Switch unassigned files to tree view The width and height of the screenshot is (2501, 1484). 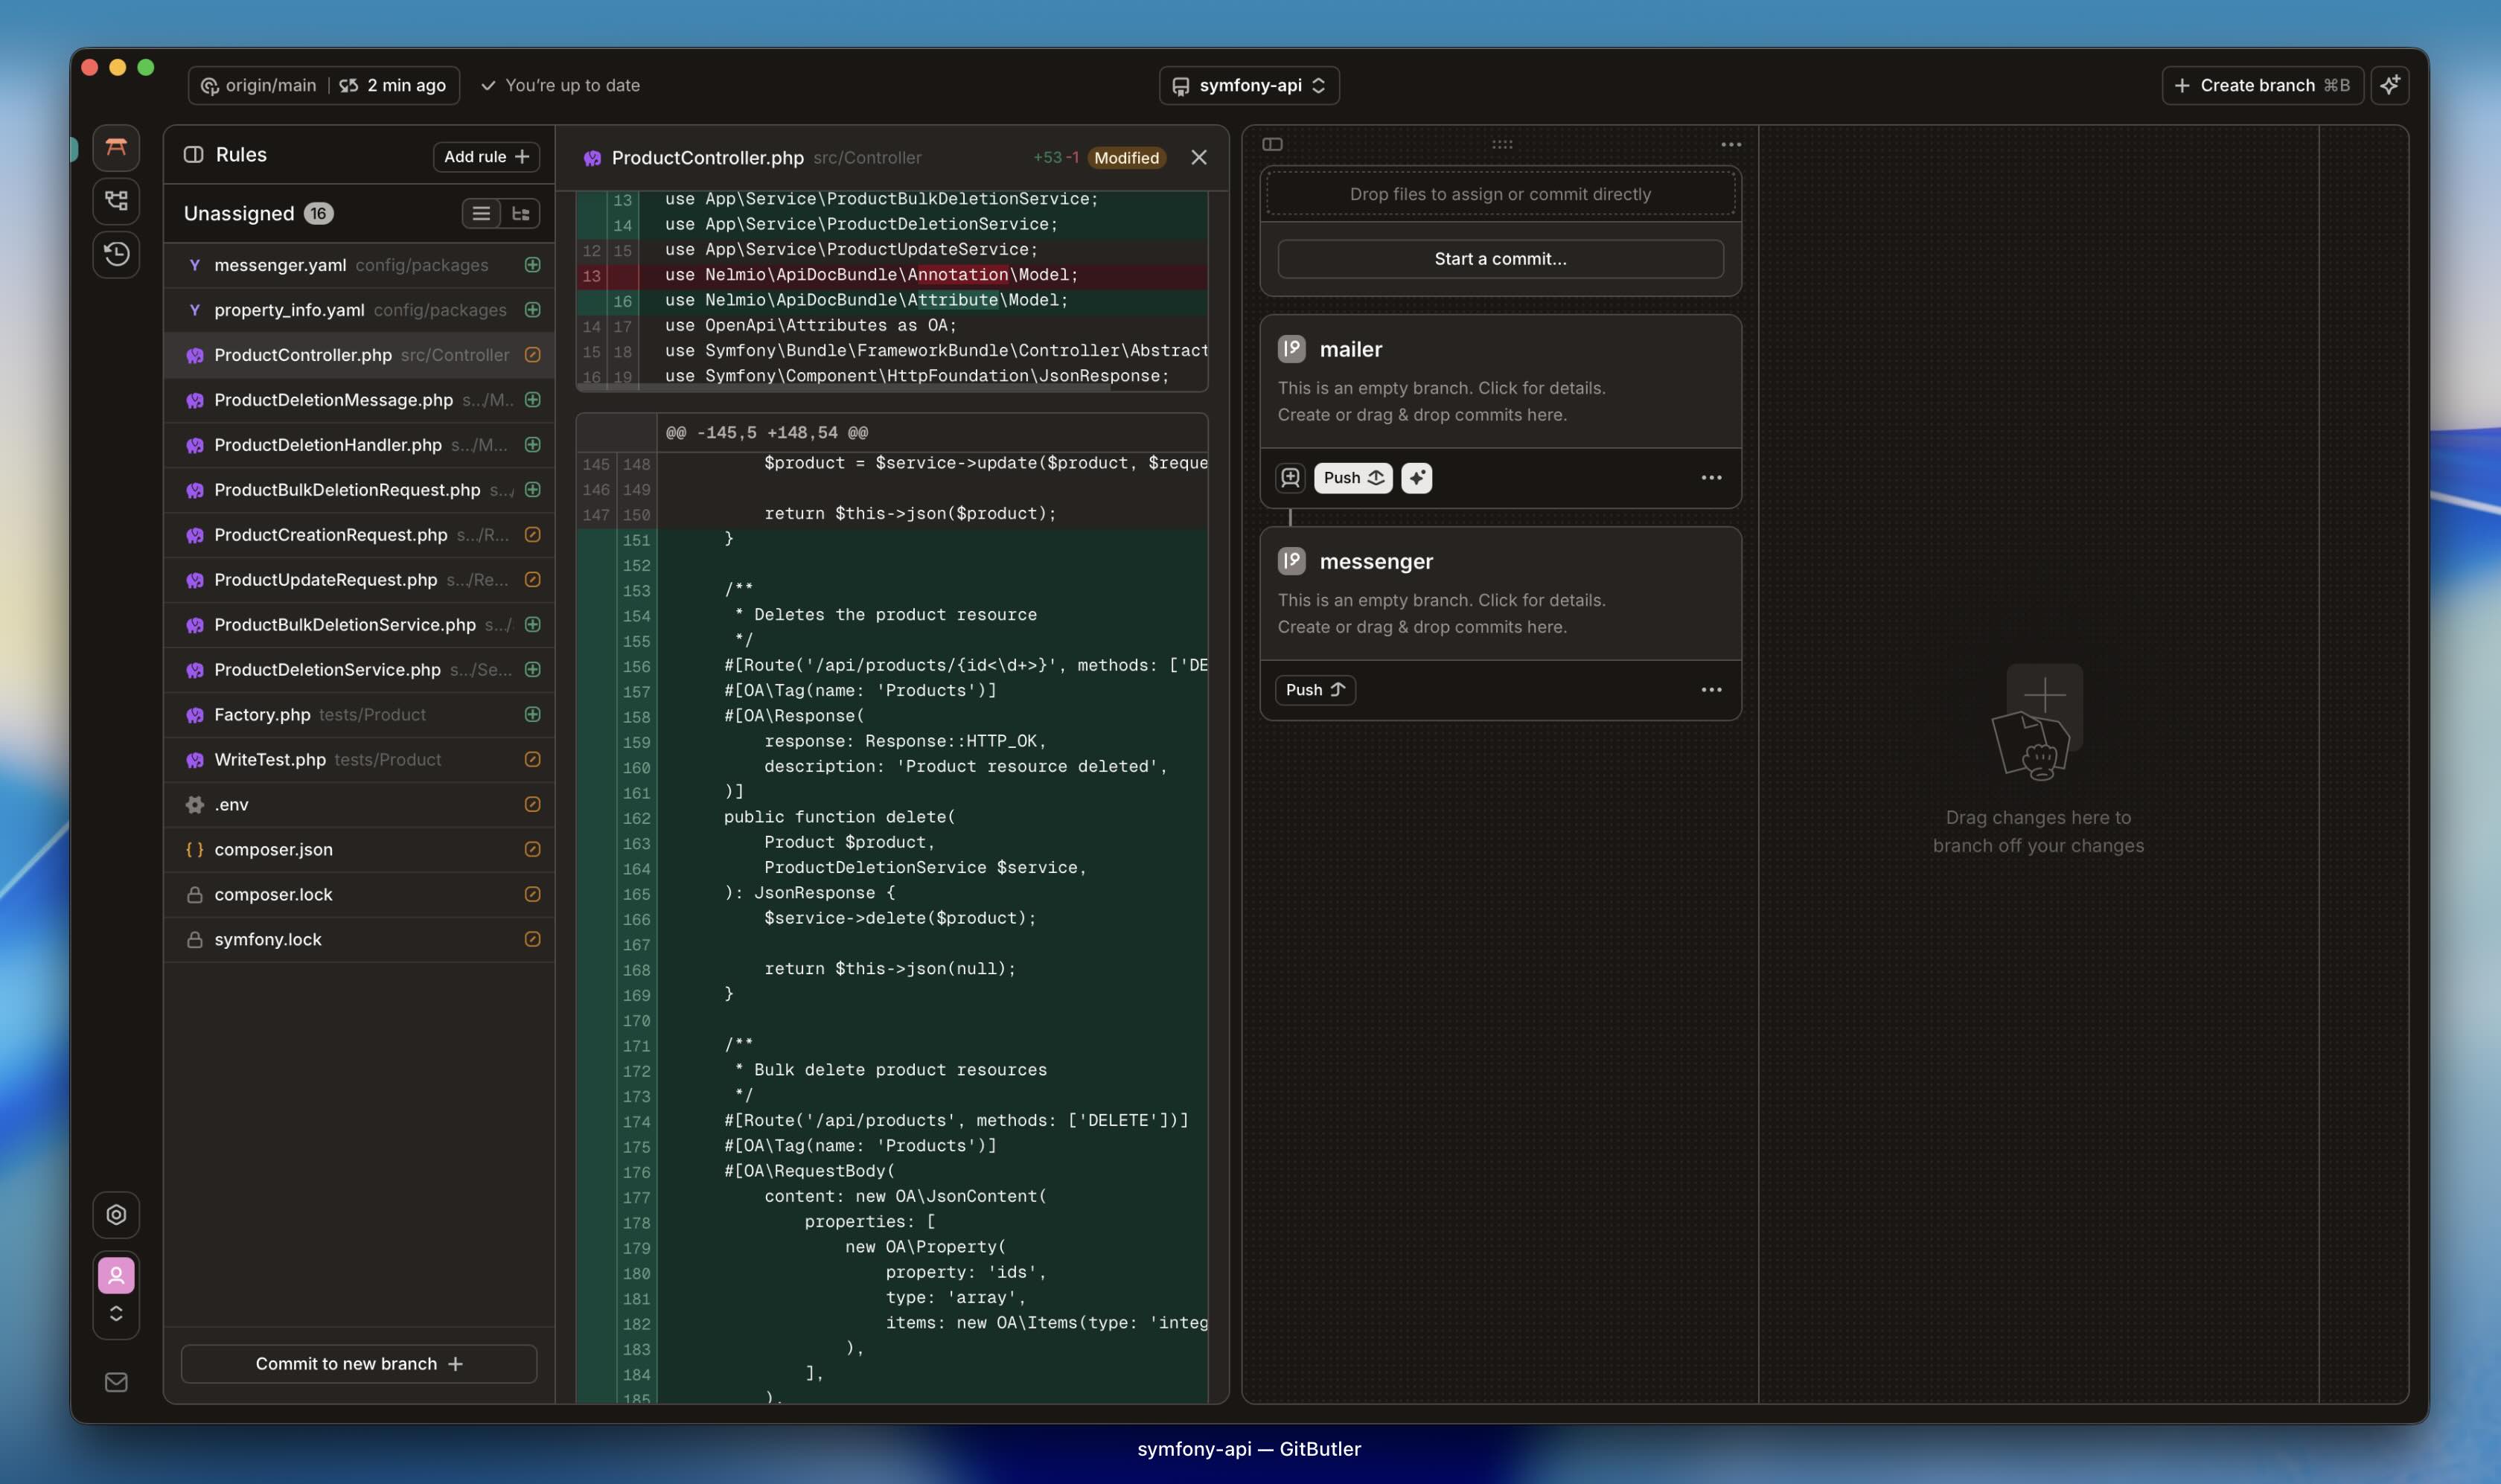pyautogui.click(x=520, y=213)
